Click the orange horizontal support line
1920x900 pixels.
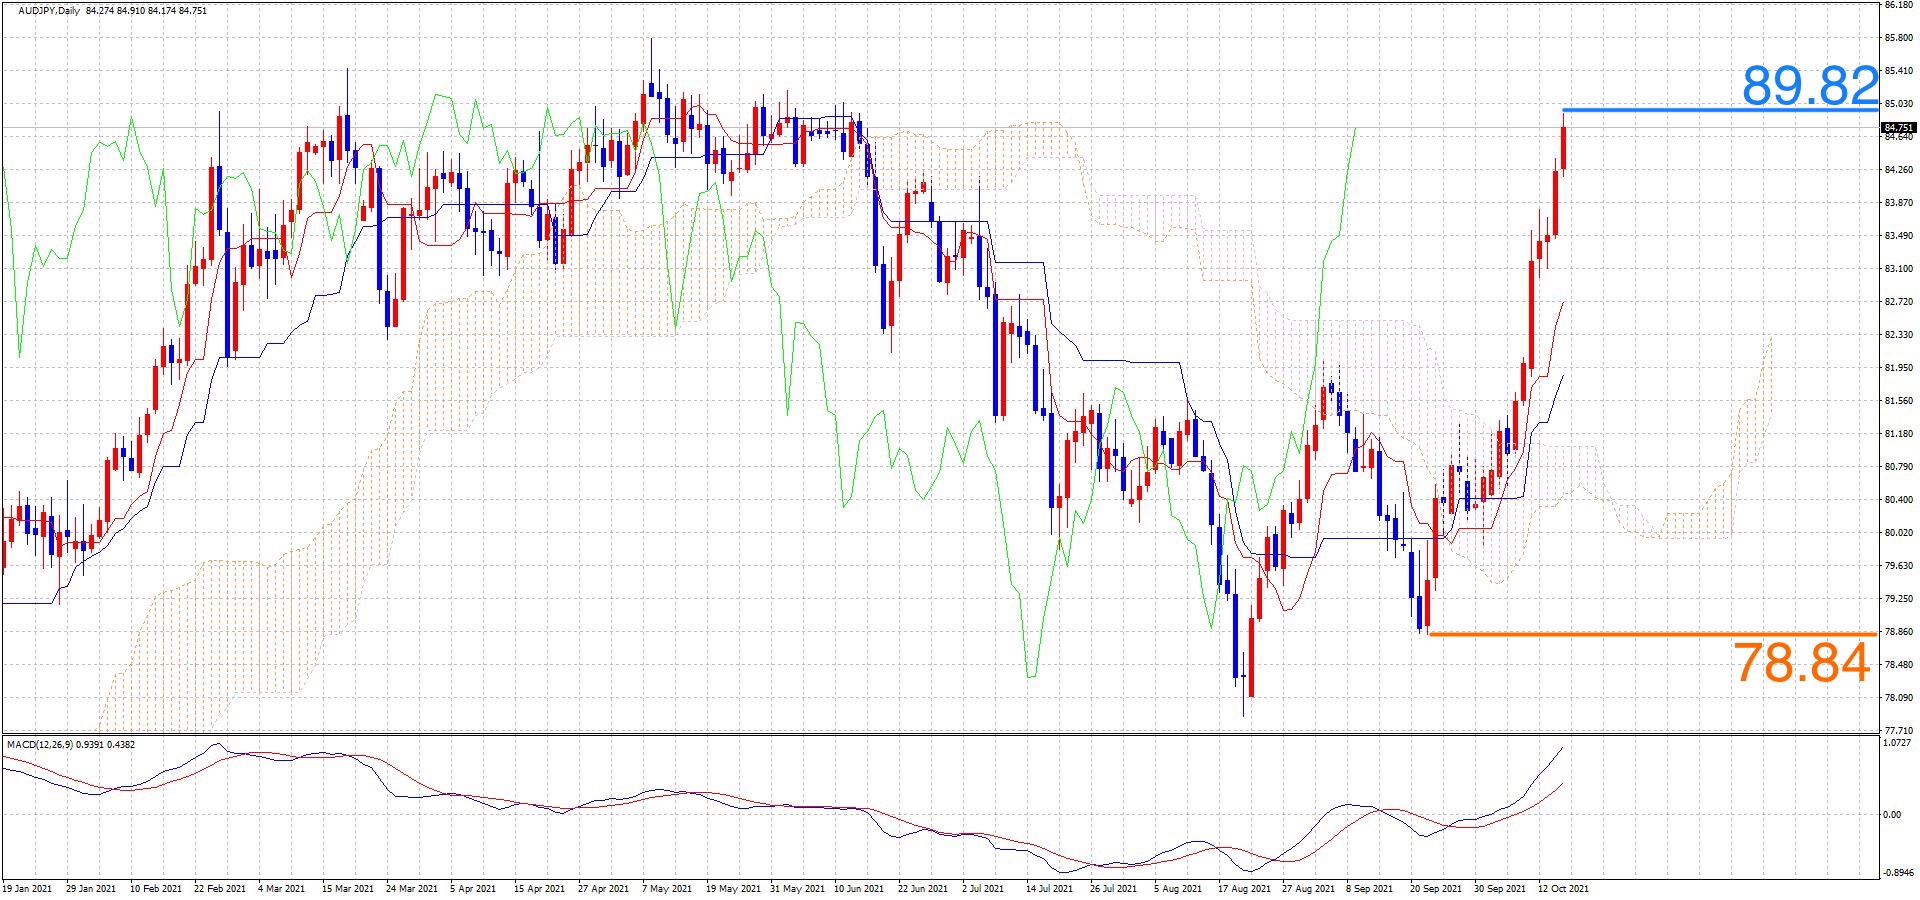pos(1650,634)
